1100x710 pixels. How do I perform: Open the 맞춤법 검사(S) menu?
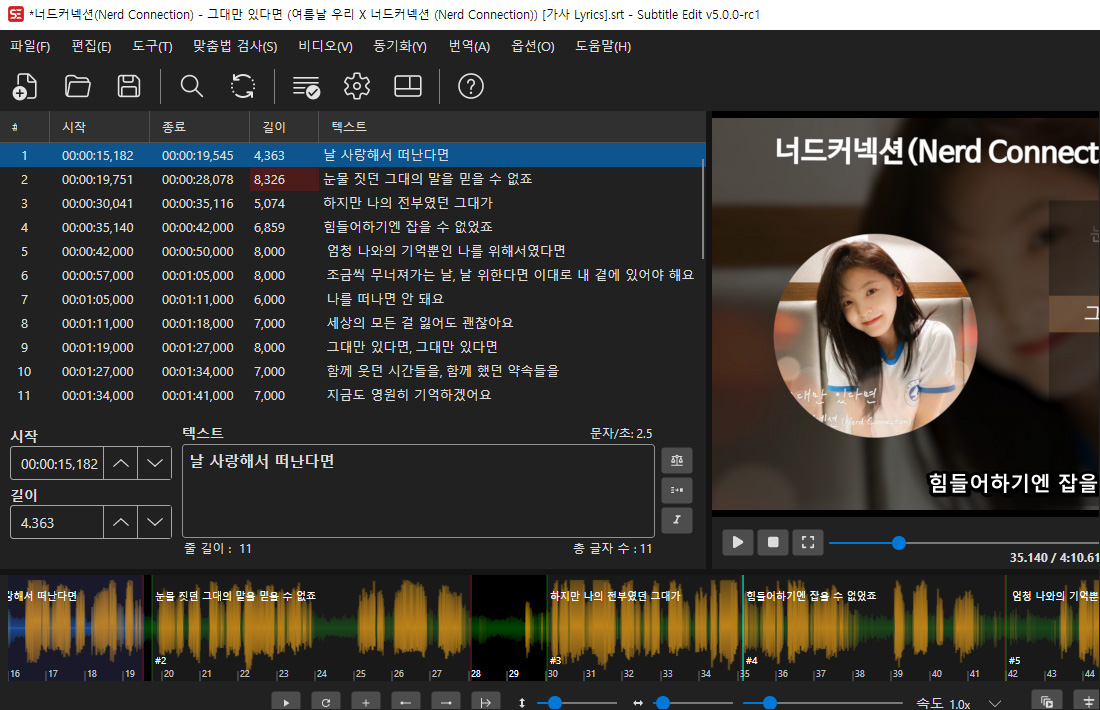(x=235, y=46)
